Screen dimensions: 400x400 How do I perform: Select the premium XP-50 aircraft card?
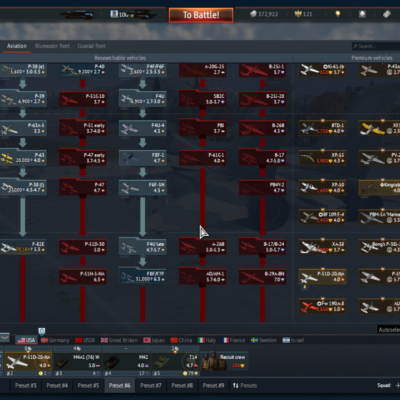[x=322, y=187]
